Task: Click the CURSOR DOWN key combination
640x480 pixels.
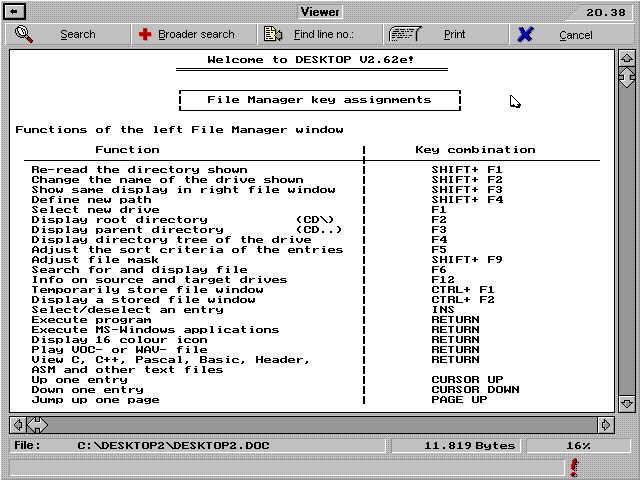Action: pyautogui.click(x=475, y=389)
